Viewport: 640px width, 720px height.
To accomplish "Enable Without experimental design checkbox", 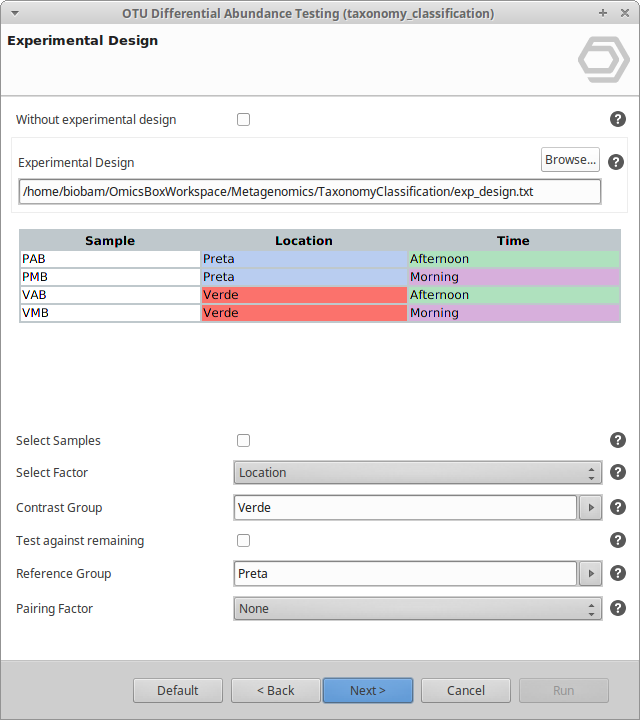I will pyautogui.click(x=243, y=120).
